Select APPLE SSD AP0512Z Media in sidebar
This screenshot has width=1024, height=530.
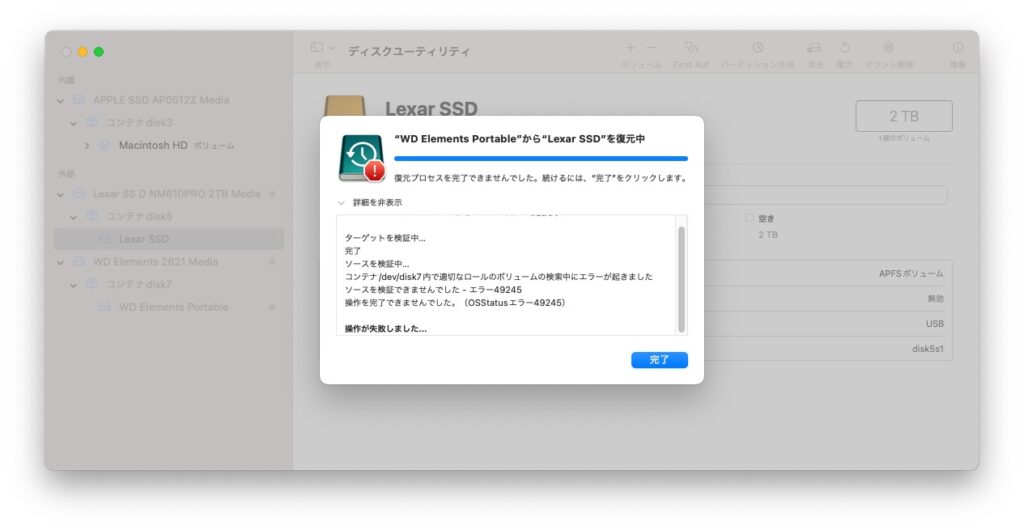tap(161, 100)
